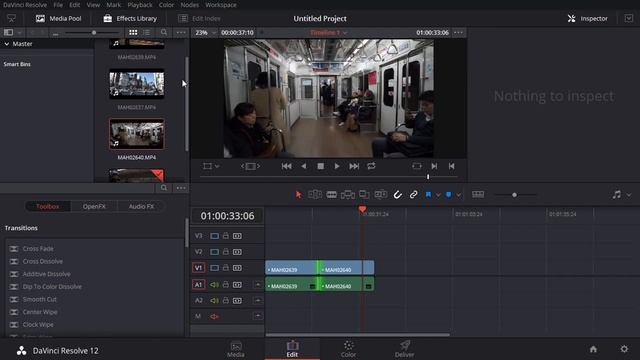Activate the Blade edit tool

coord(331,195)
